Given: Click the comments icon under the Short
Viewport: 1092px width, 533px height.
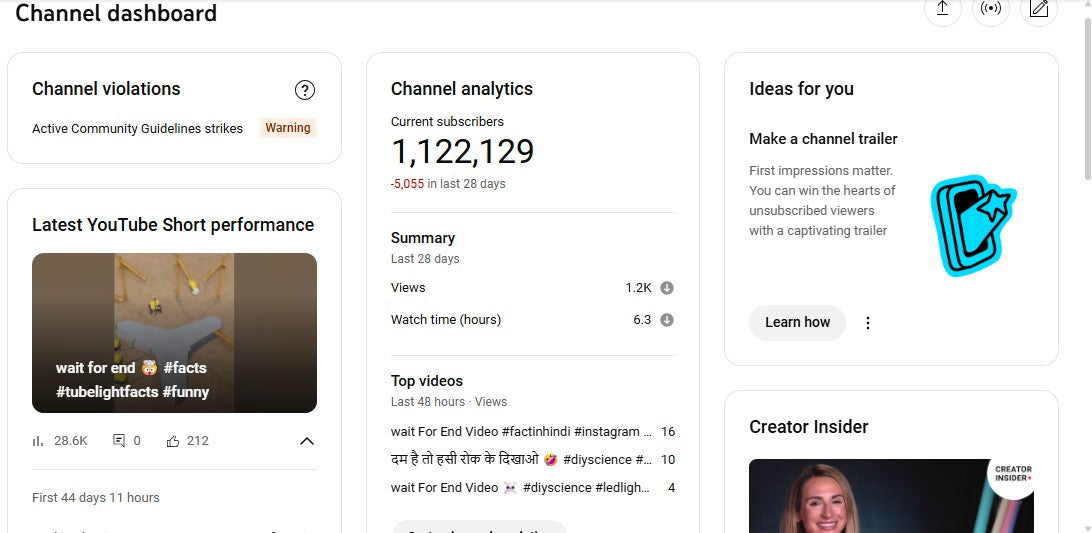Looking at the screenshot, I should tap(119, 441).
